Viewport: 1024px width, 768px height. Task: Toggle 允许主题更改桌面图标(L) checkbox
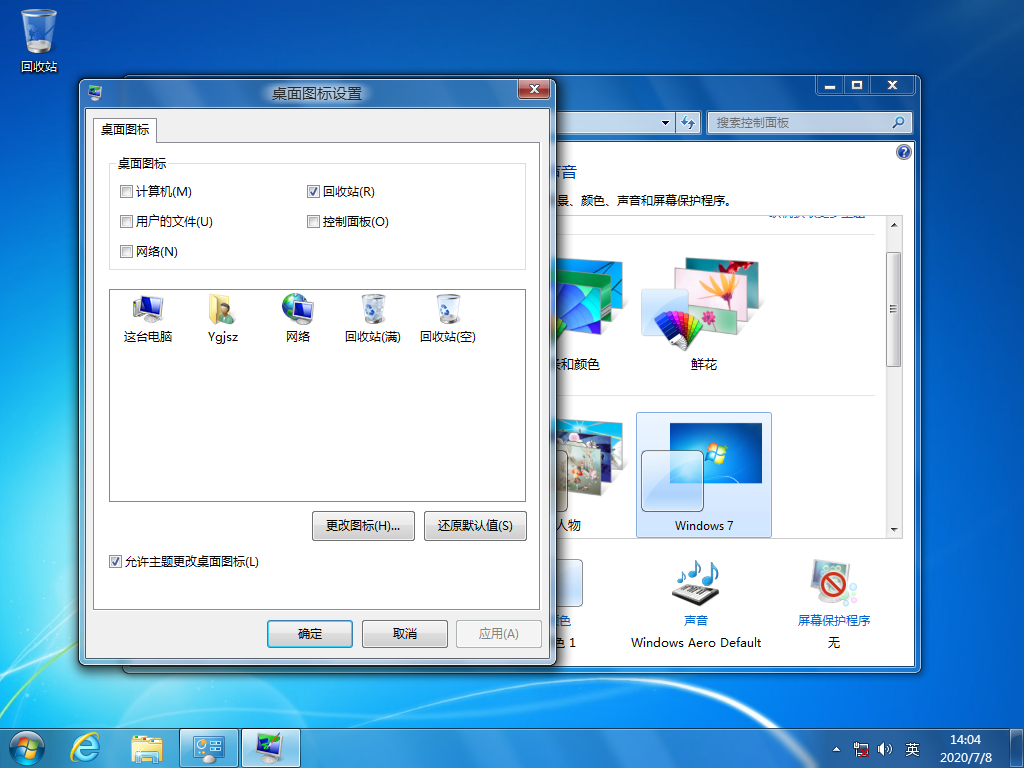click(x=115, y=562)
